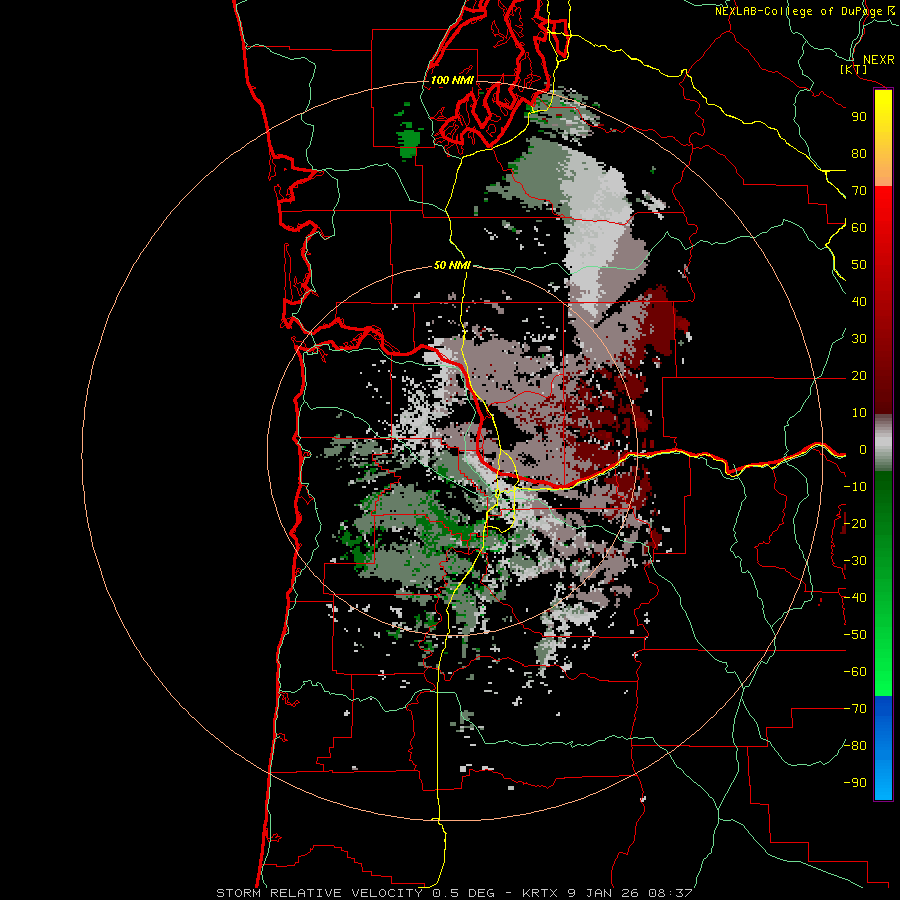Click the "-70" color scale label
Image resolution: width=900 pixels, height=900 pixels.
click(x=855, y=709)
